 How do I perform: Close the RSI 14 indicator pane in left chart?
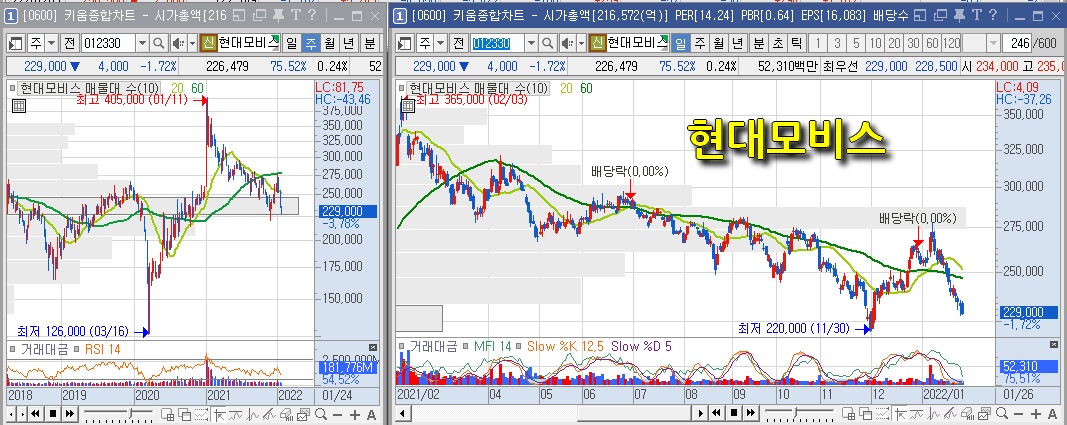pos(372,347)
